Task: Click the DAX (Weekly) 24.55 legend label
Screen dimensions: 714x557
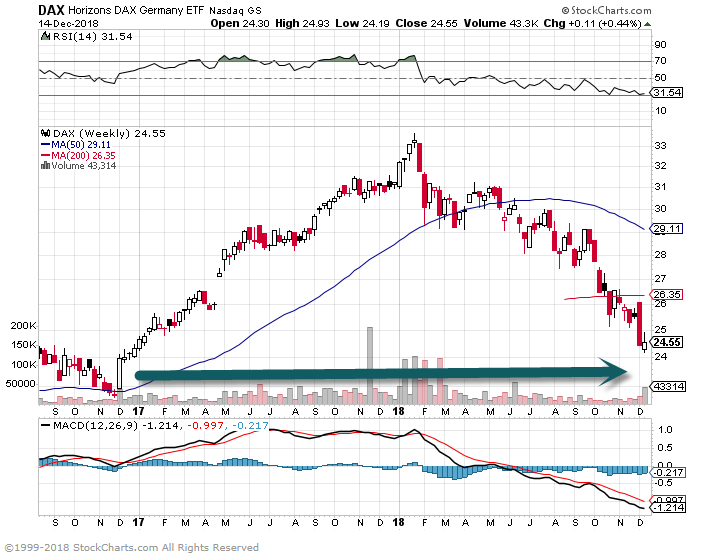Action: [x=109, y=133]
